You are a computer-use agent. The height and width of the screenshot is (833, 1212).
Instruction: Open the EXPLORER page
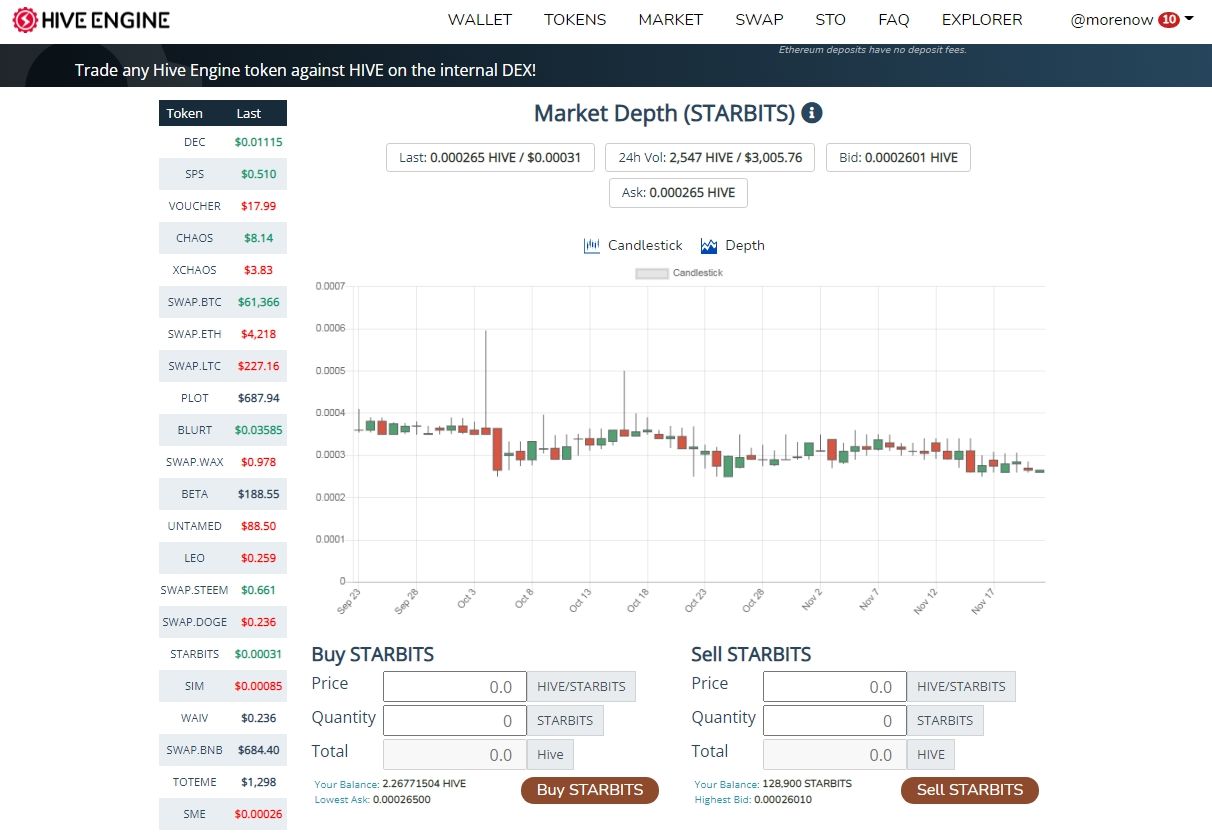point(982,20)
